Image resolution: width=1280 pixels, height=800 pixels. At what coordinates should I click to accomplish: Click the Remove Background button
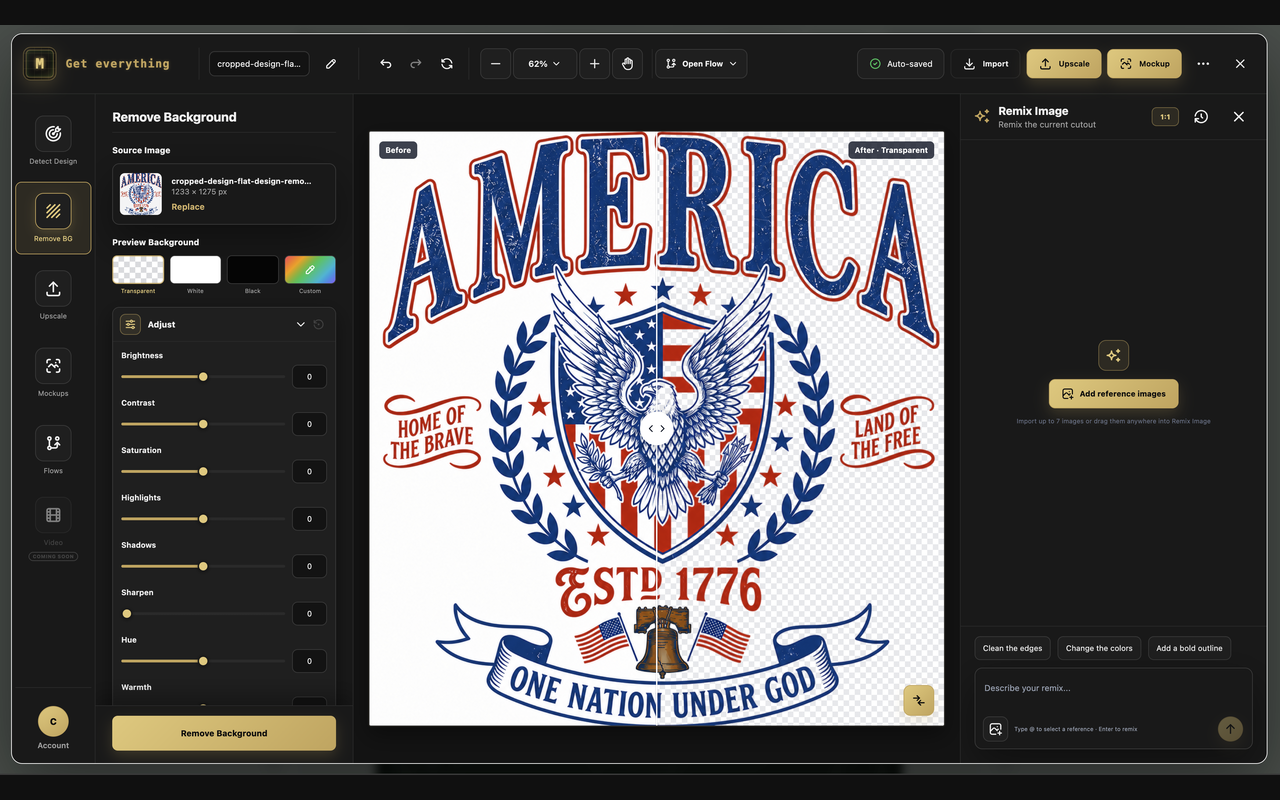tap(224, 733)
